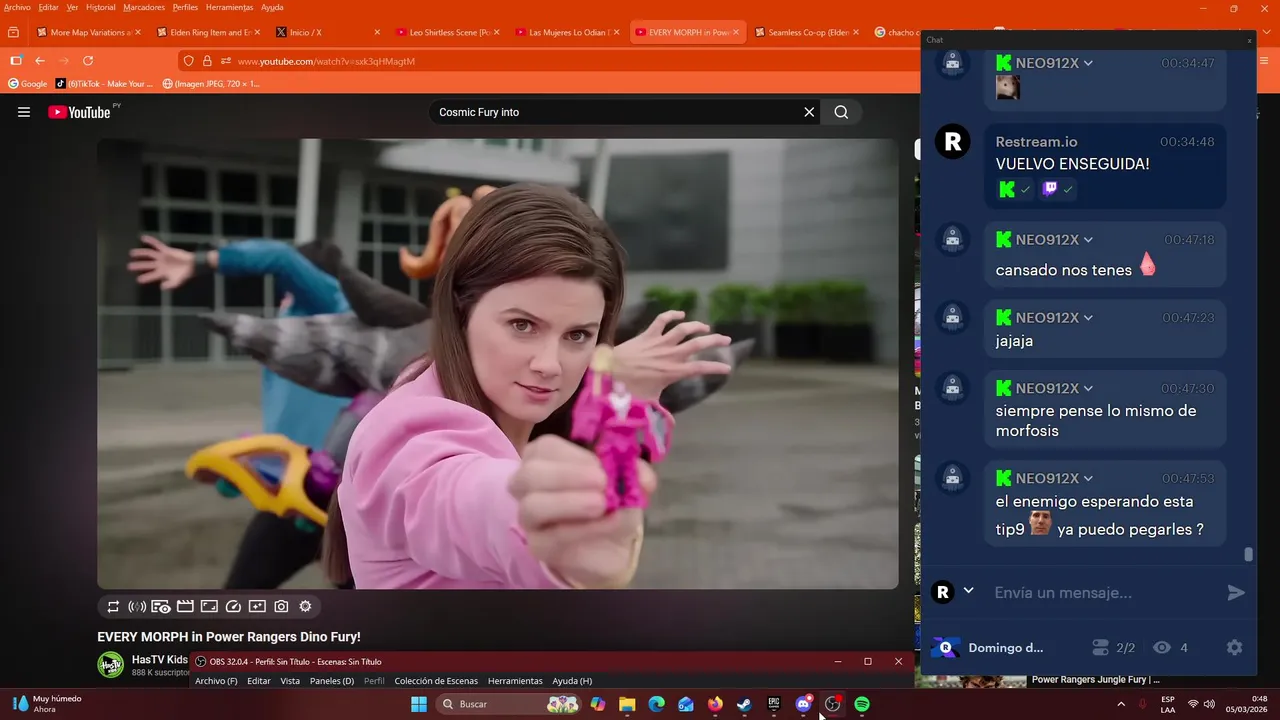Viewport: 1280px width, 720px height.
Task: Expand NEO912X menu on 'el enemigo esperando' message
Action: coord(1088,479)
